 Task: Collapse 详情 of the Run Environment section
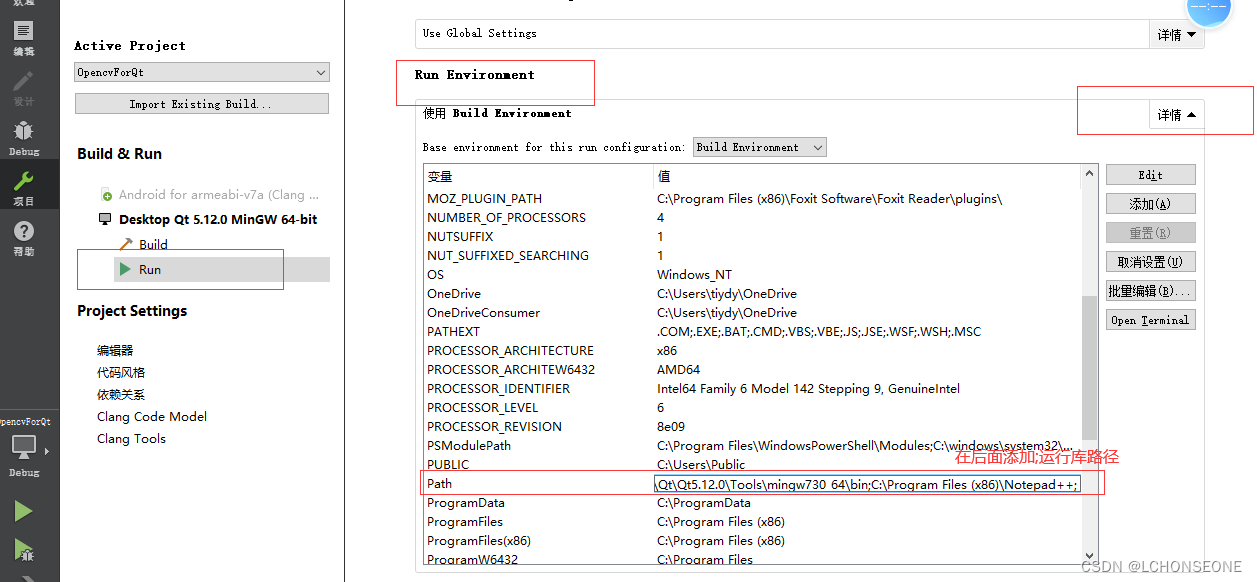pyautogui.click(x=1176, y=115)
